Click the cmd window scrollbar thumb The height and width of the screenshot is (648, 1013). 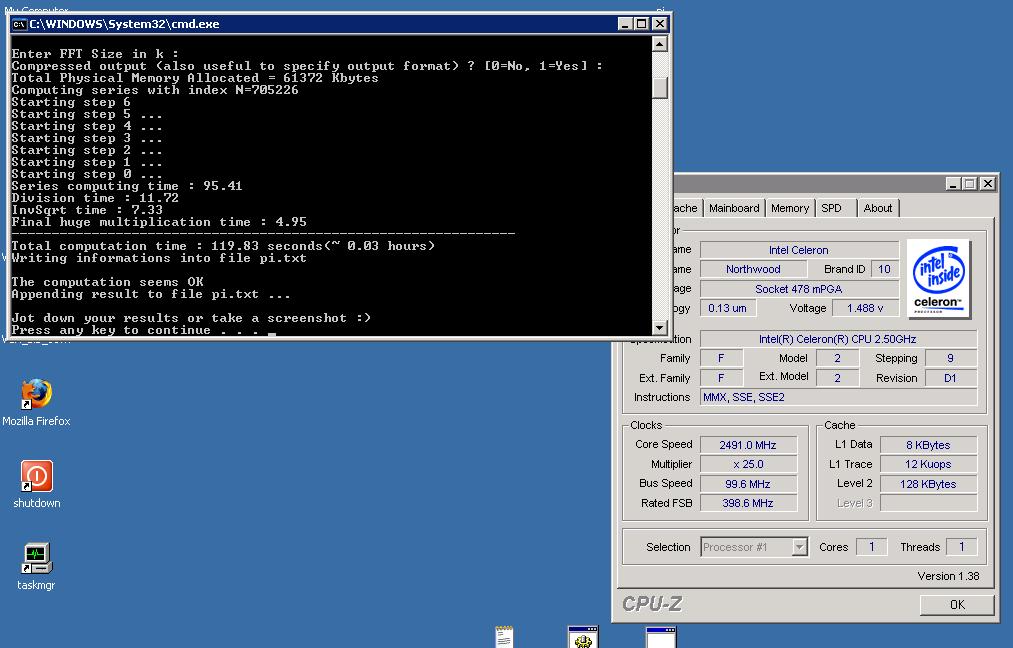(660, 87)
